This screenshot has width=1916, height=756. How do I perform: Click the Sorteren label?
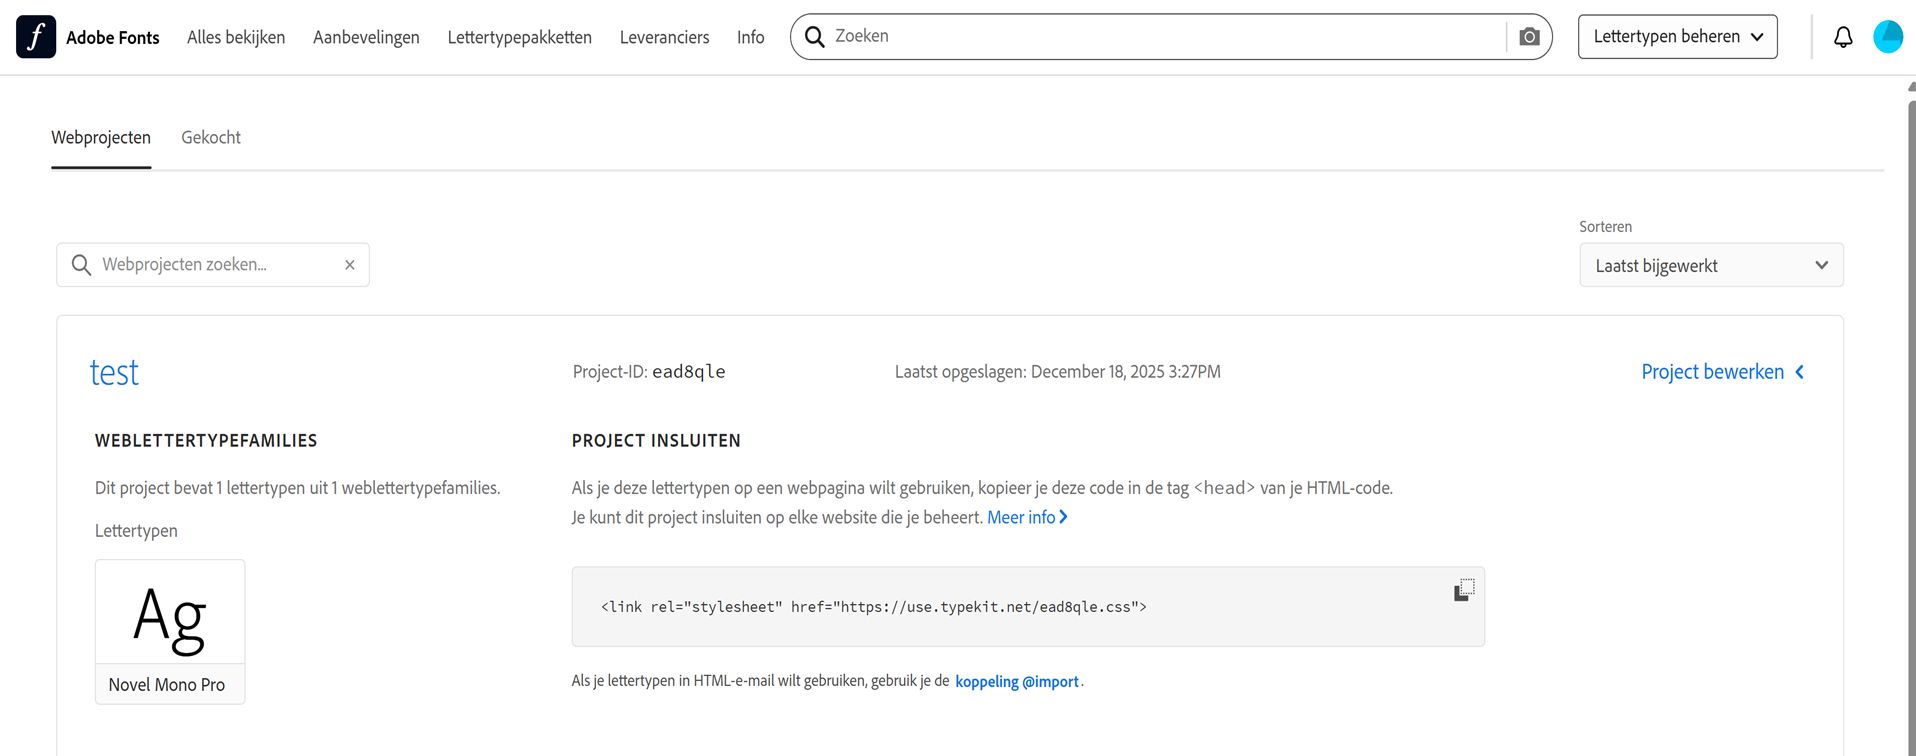[1605, 227]
